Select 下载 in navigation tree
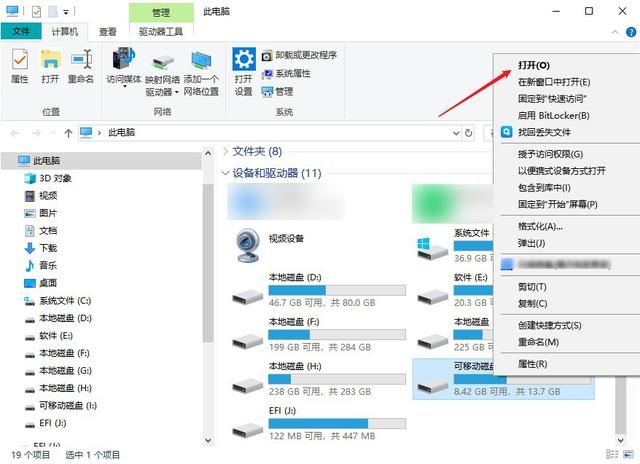This screenshot has width=640, height=464. pos(41,248)
